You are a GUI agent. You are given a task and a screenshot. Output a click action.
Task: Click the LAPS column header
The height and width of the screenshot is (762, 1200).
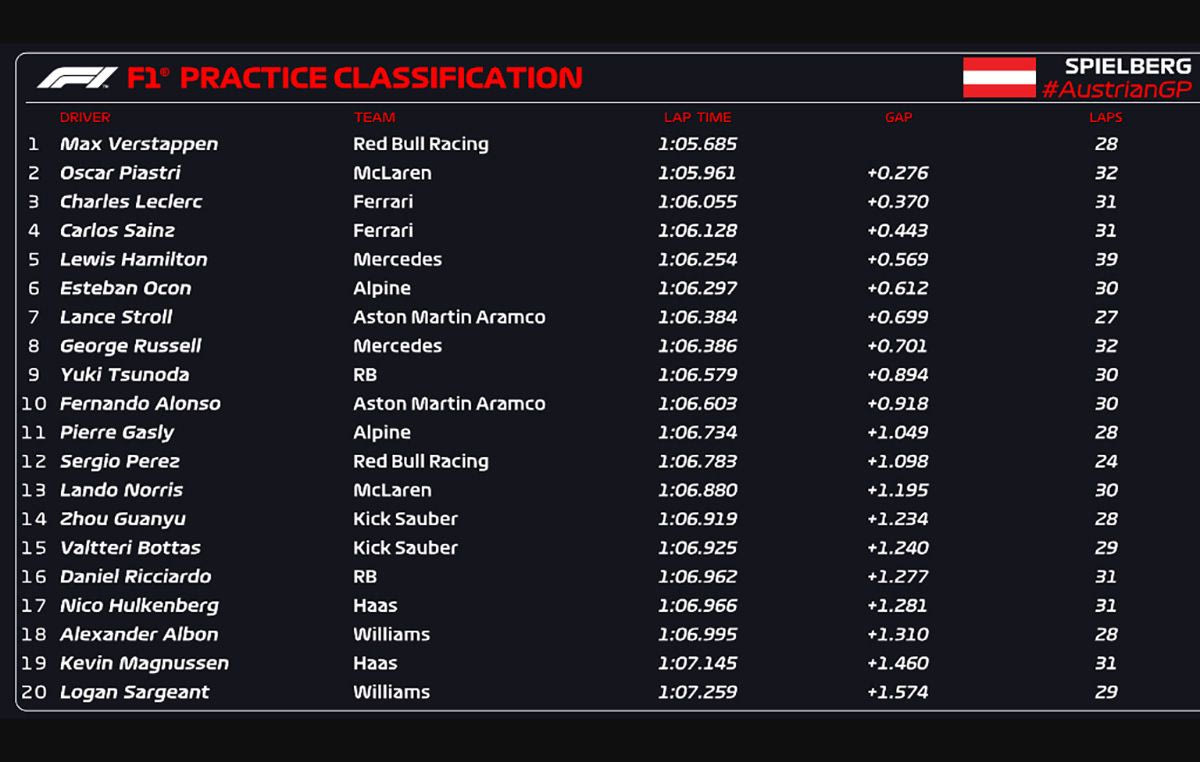click(x=1105, y=117)
